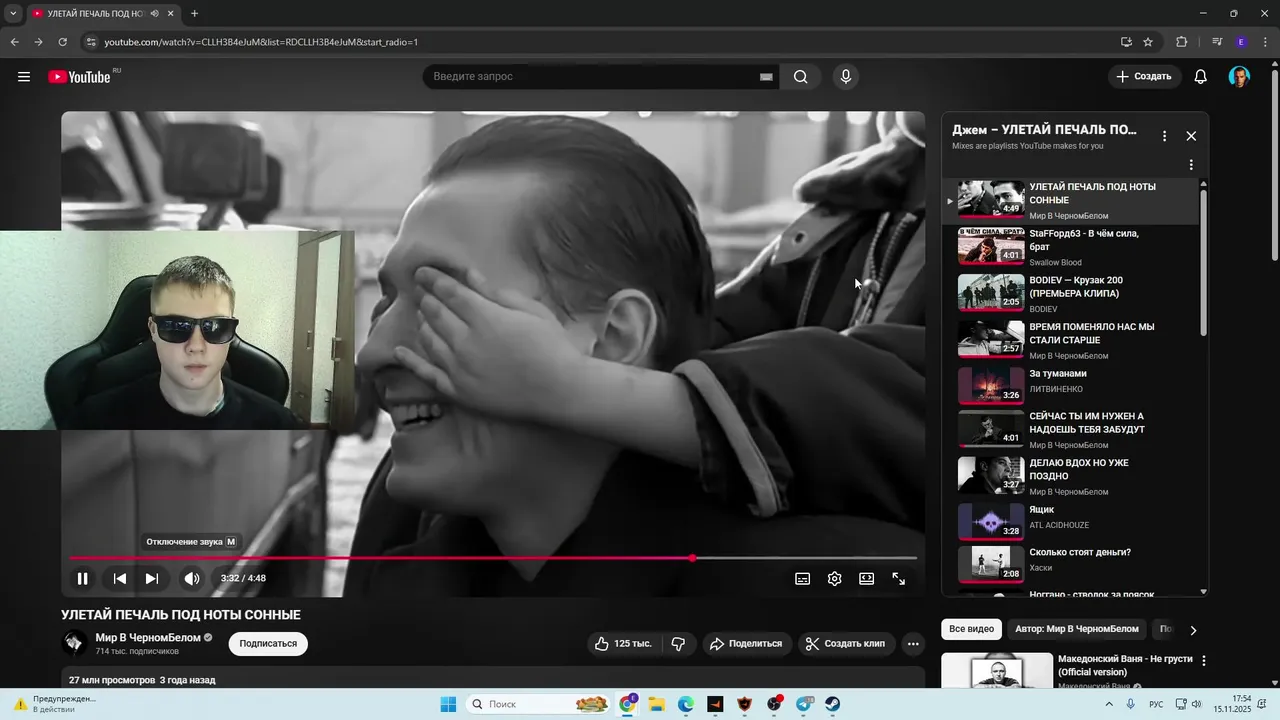
Task: Mute the video with the speaker icon
Action: [192, 578]
